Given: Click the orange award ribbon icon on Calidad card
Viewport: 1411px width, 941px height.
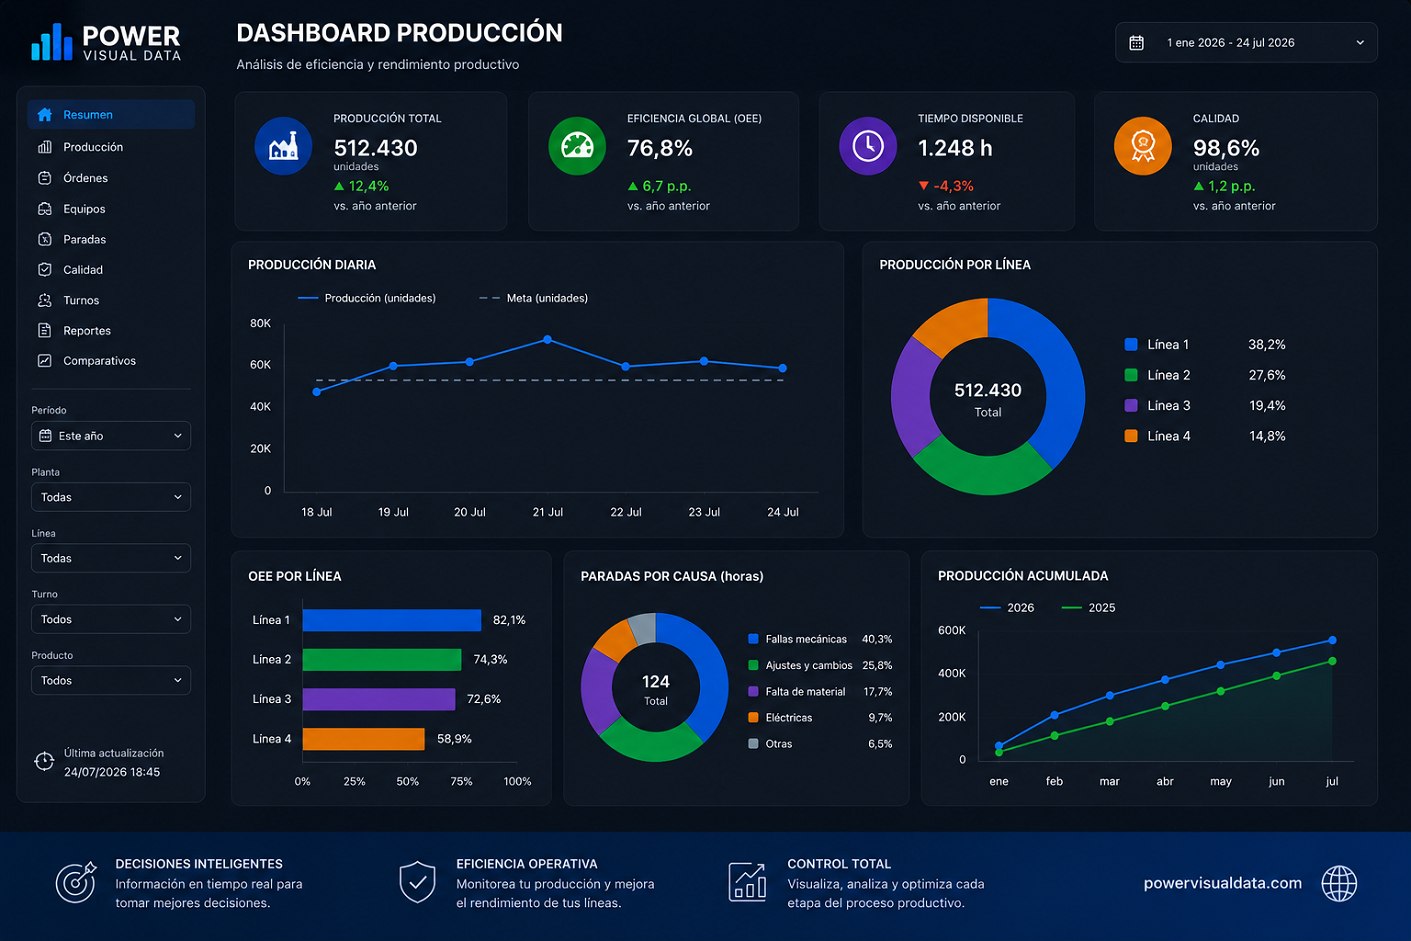Looking at the screenshot, I should [x=1143, y=146].
